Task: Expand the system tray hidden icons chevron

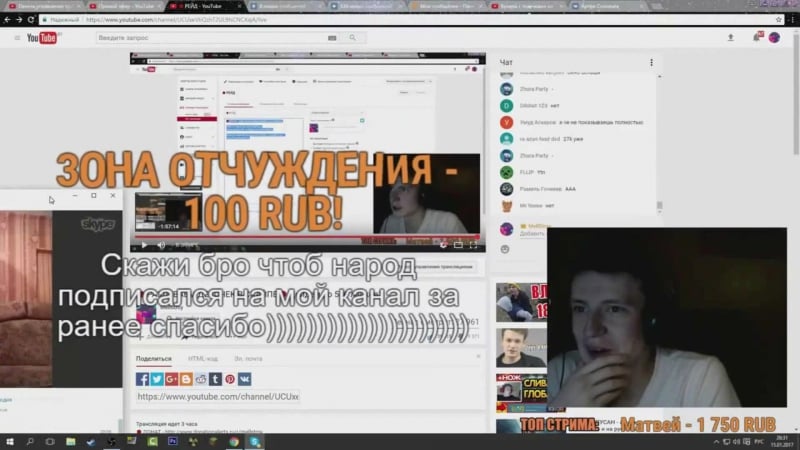Action: 716,442
